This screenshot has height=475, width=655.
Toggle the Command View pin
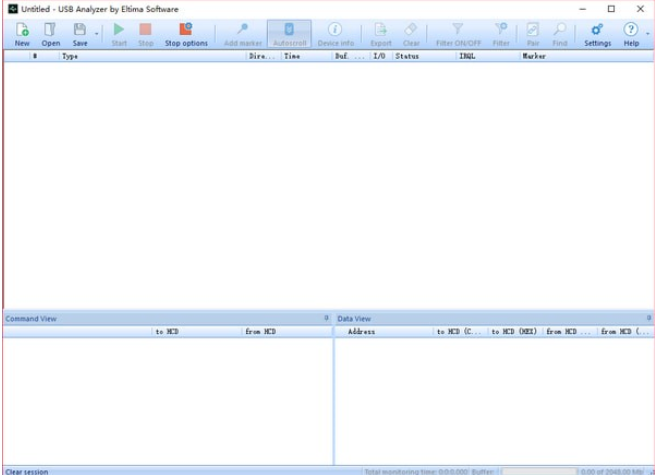326,318
